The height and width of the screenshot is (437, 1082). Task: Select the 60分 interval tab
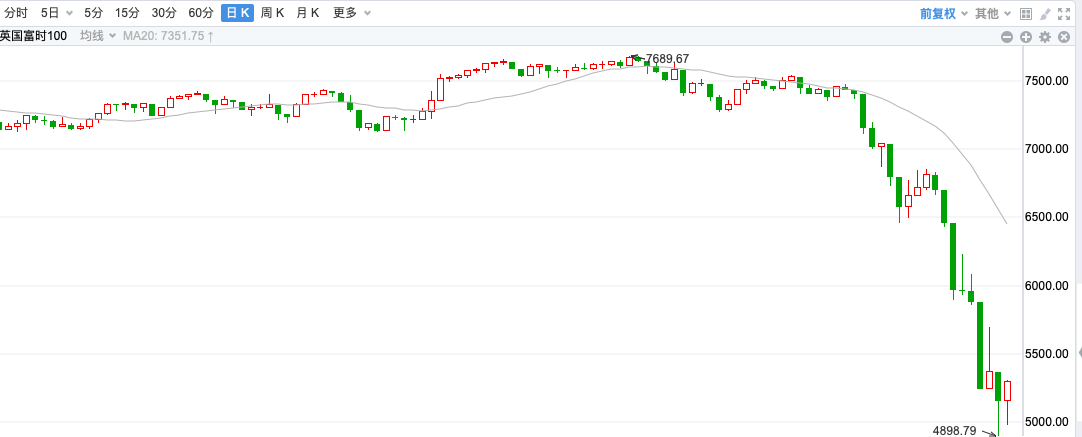click(200, 12)
